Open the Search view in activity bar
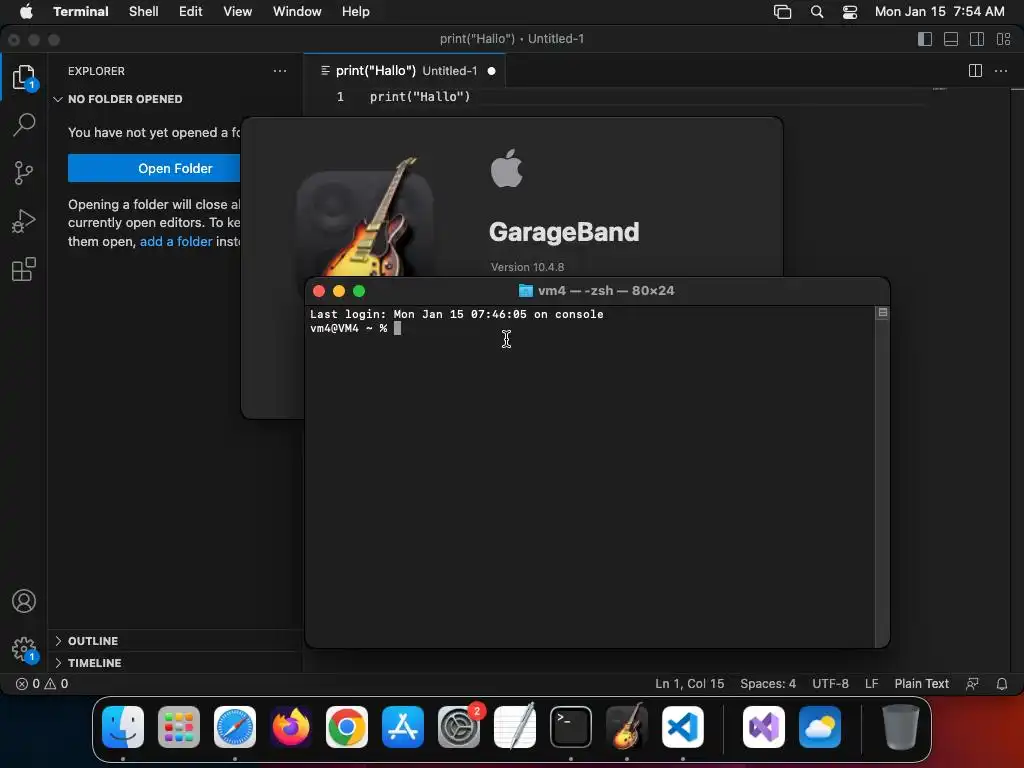Viewport: 1024px width, 768px height. coord(24,125)
